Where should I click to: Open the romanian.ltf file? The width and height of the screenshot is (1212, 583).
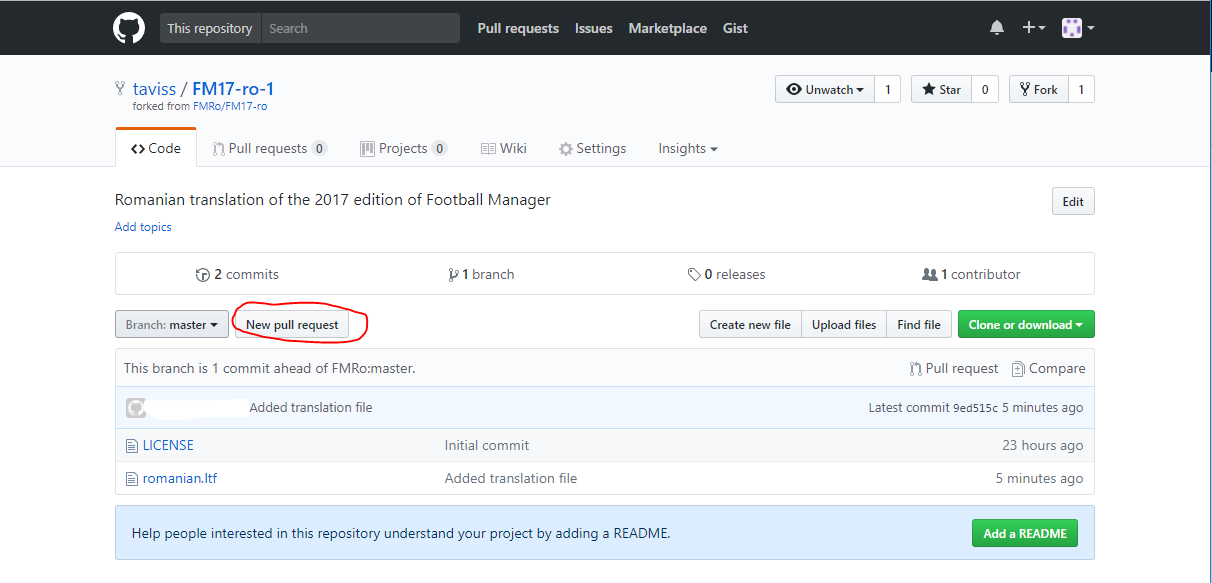point(179,478)
